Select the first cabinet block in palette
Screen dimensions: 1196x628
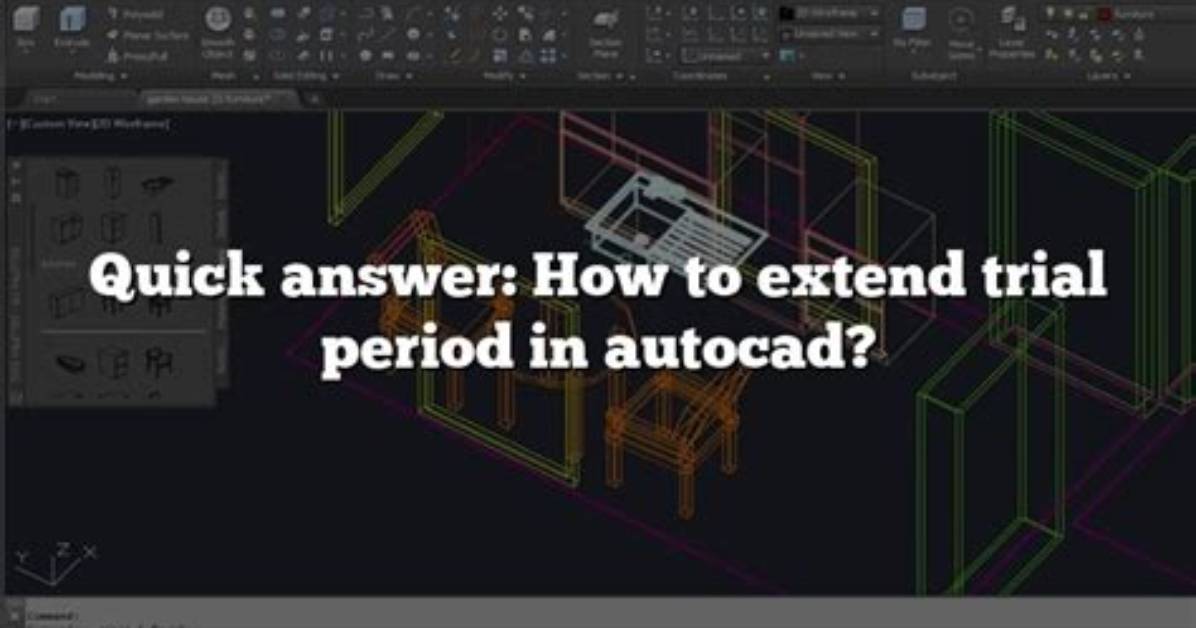click(67, 184)
